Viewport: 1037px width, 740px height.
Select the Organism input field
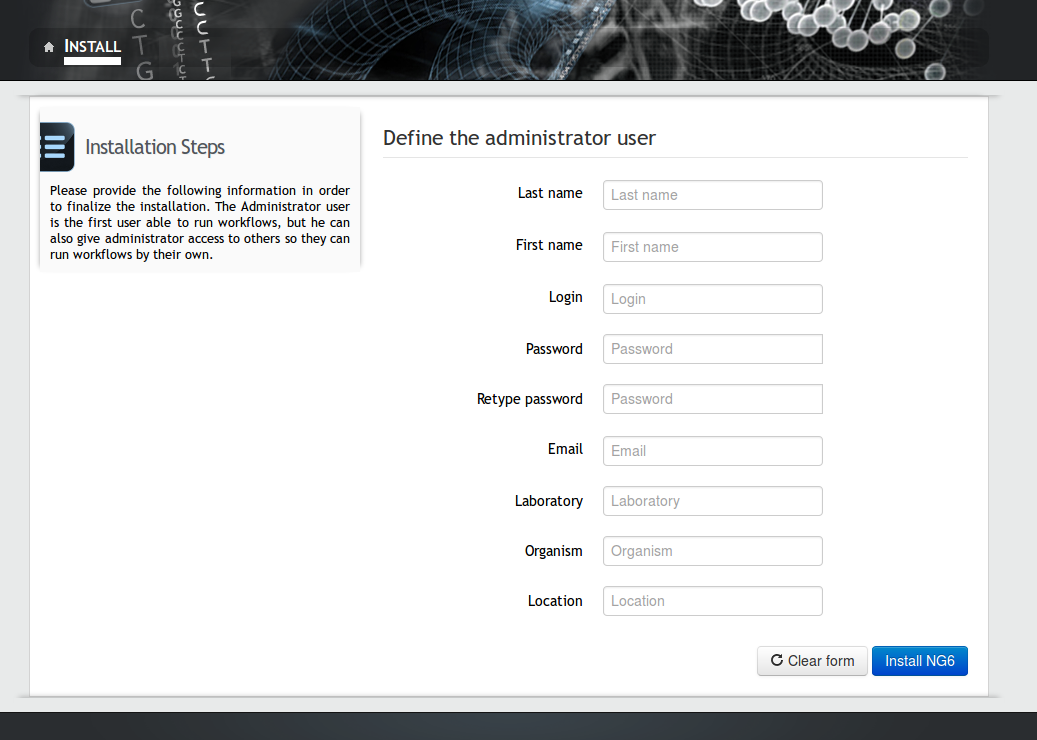coord(712,551)
